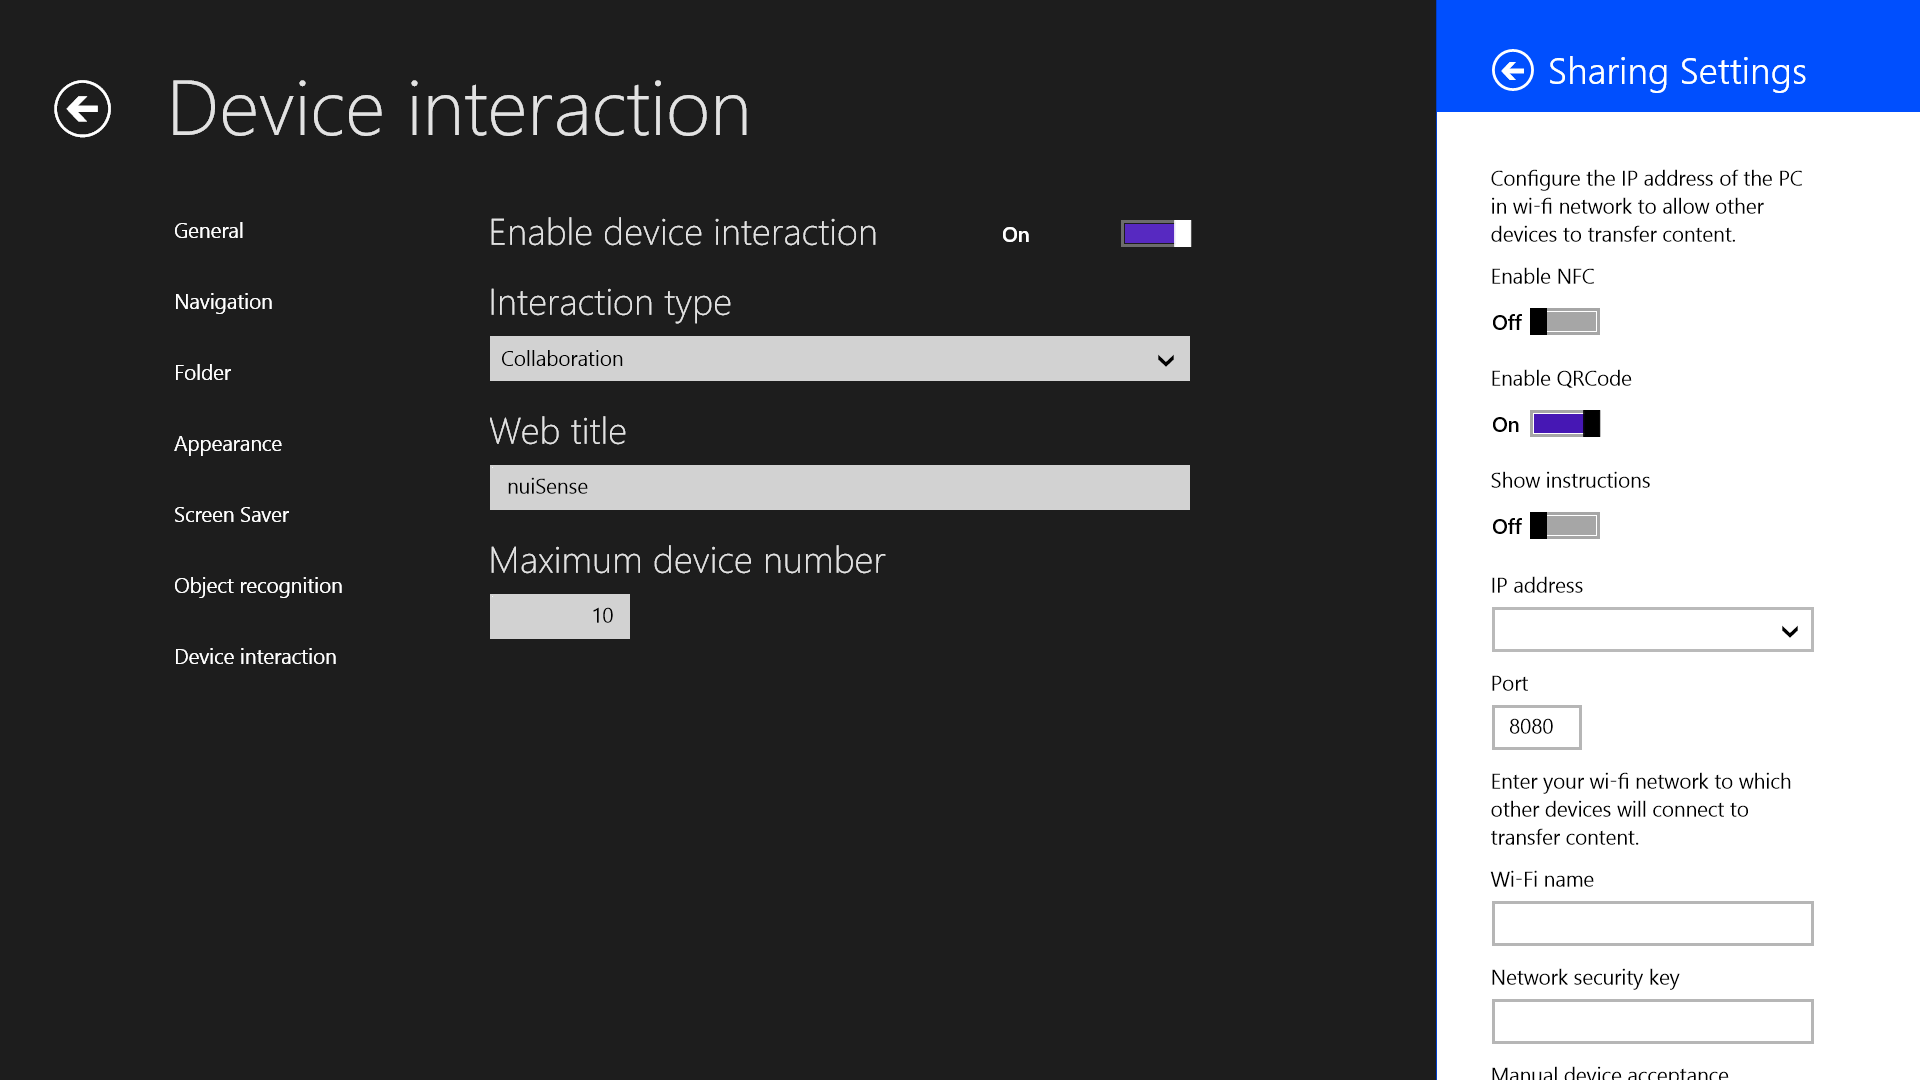
Task: Open Appearance settings
Action: point(227,444)
